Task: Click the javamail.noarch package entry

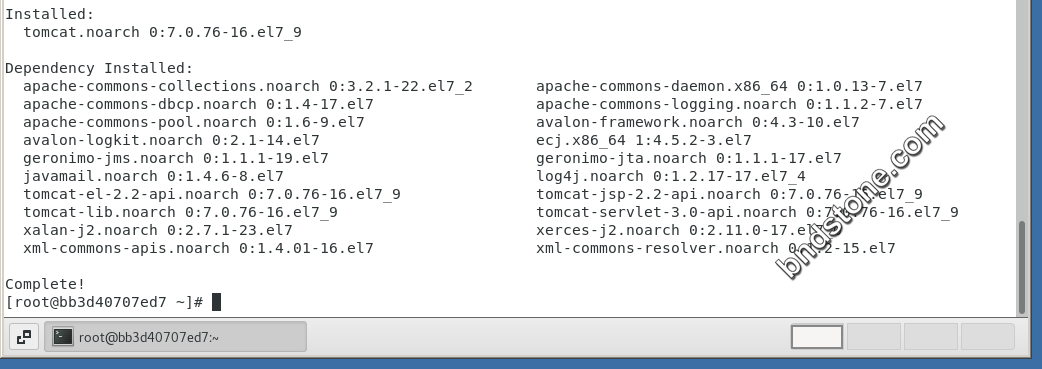Action: tap(153, 176)
